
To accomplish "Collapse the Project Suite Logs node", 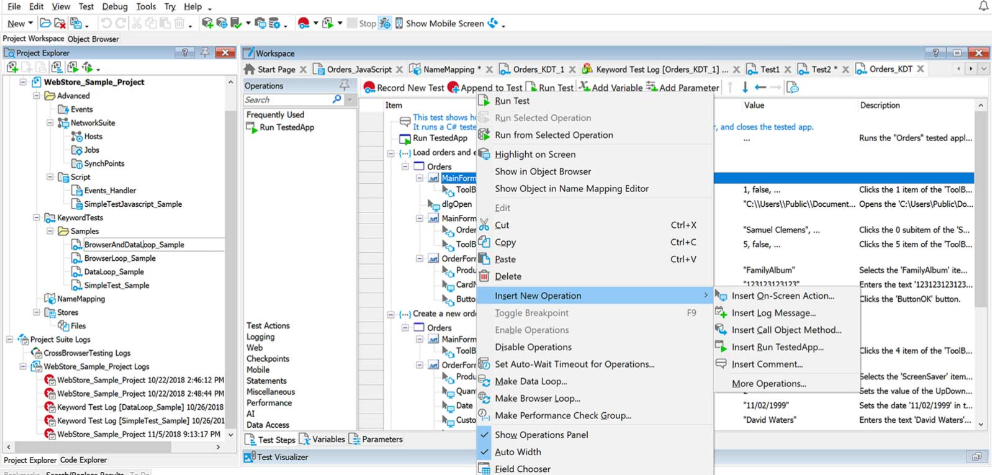I will 9,339.
